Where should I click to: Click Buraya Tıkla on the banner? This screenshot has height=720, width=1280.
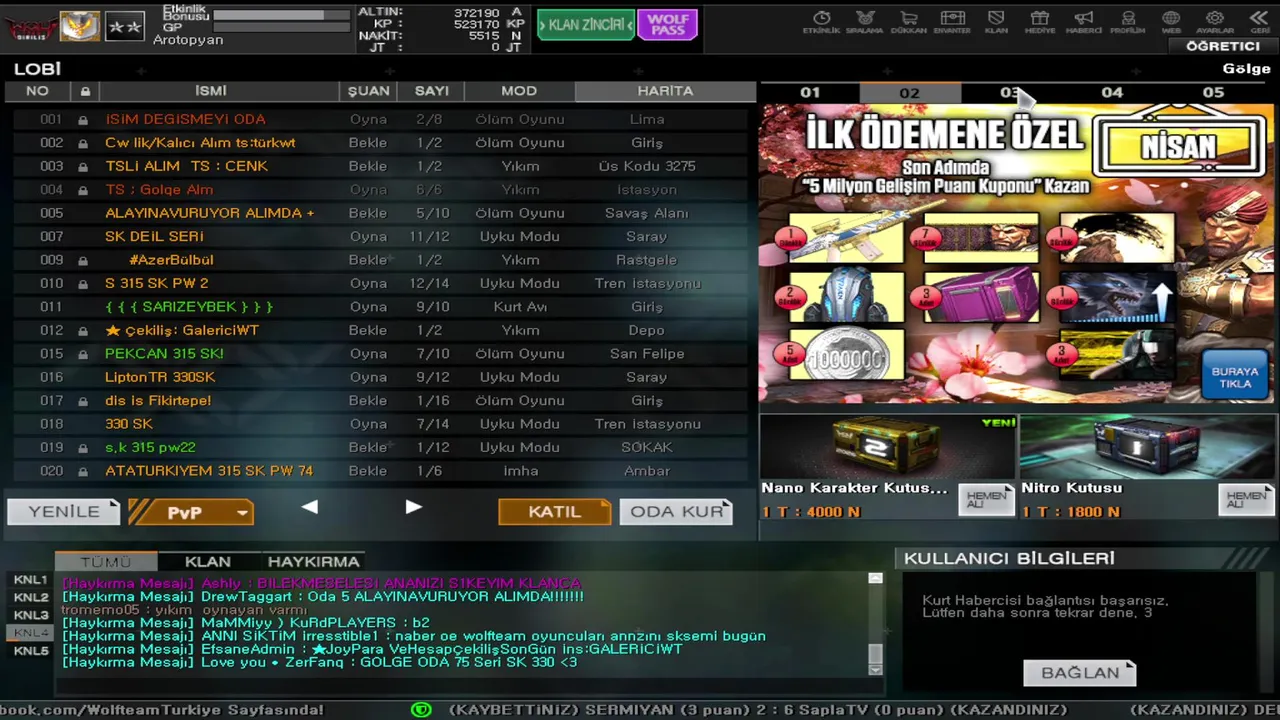point(1235,377)
